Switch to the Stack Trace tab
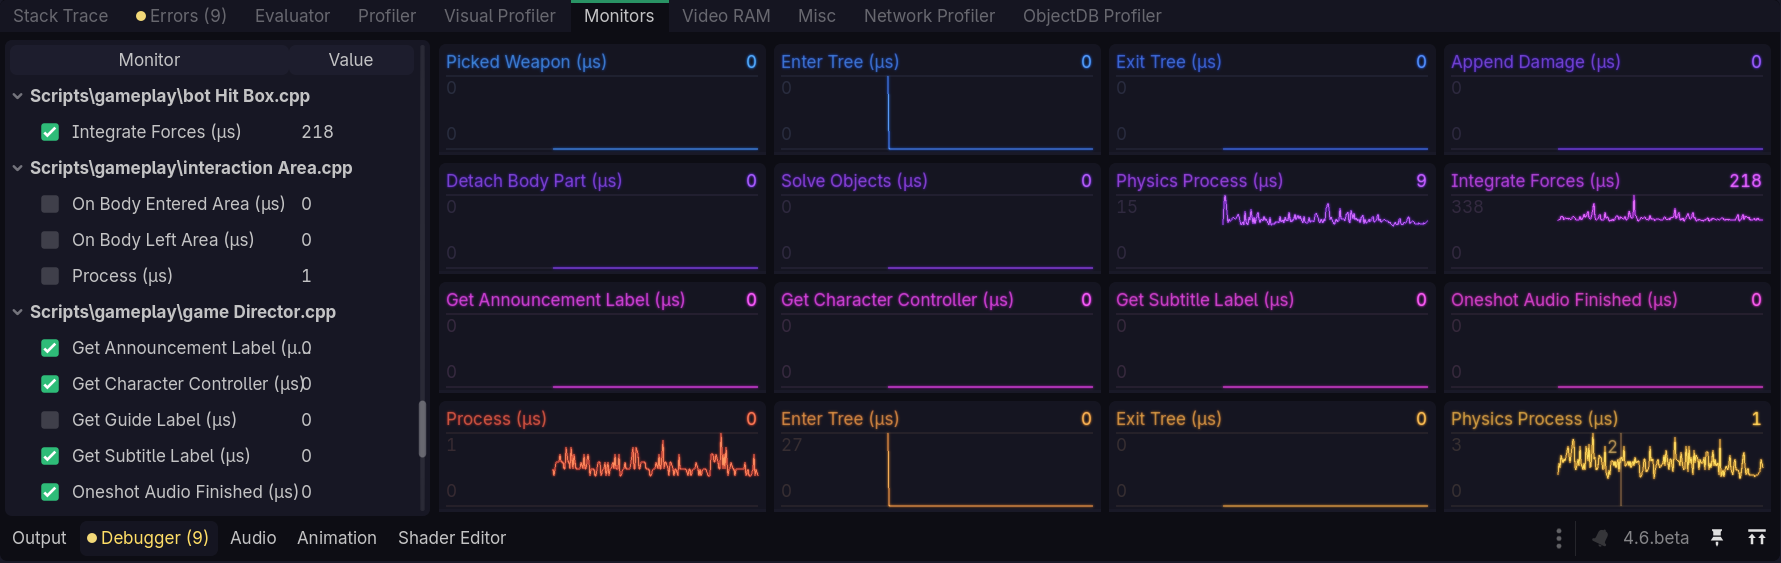 [x=60, y=16]
